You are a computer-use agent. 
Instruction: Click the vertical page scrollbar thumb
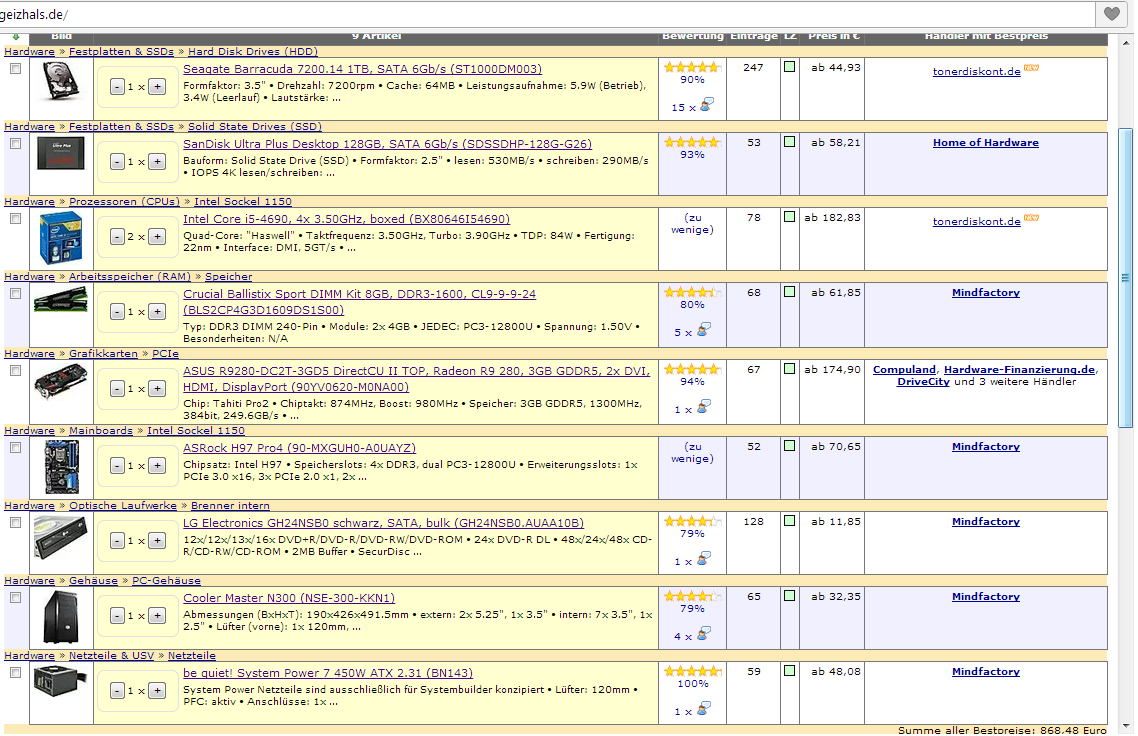1125,278
